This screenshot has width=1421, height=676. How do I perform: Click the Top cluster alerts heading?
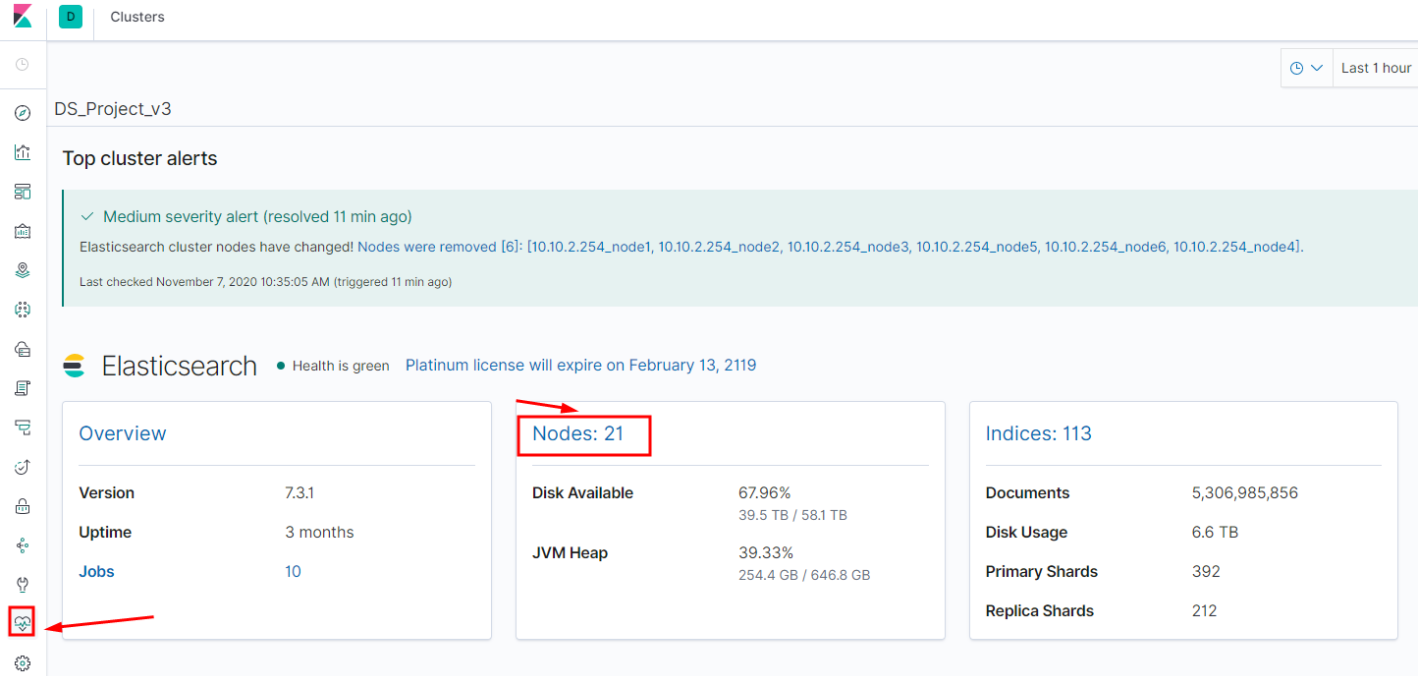140,158
